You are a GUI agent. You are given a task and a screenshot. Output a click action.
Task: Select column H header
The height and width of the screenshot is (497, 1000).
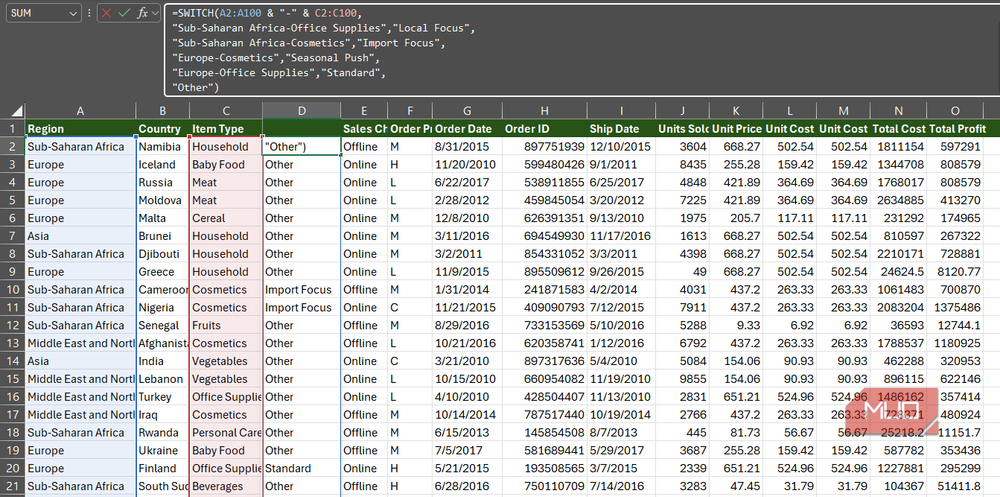pos(544,111)
